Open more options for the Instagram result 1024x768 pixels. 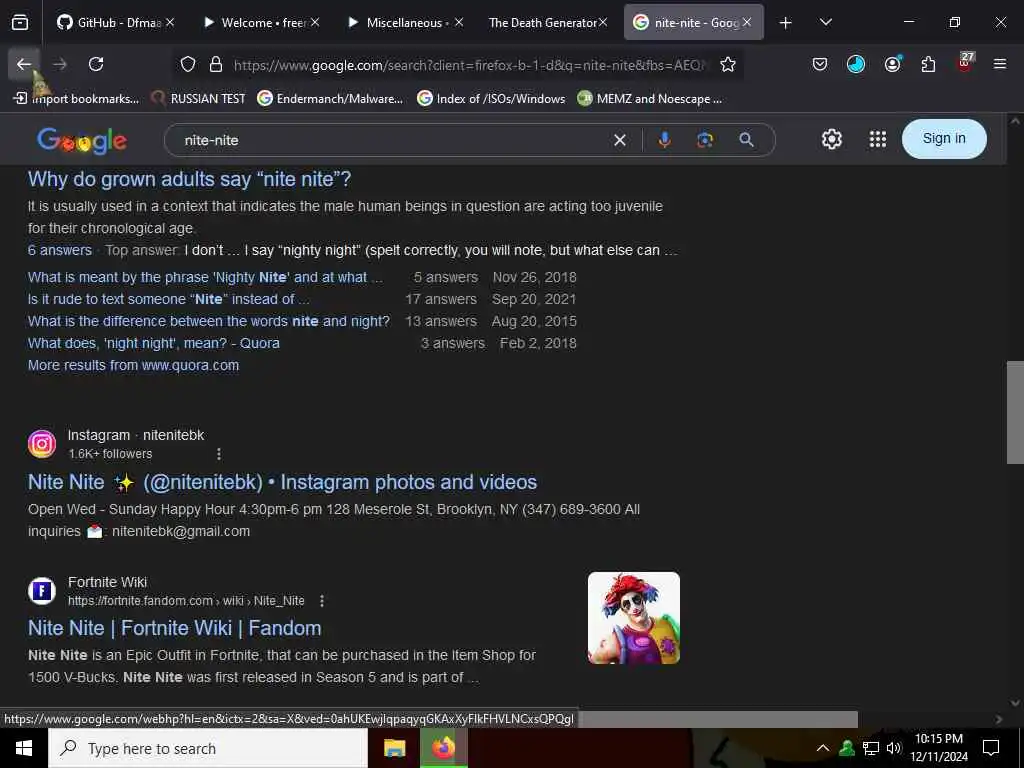pos(219,454)
